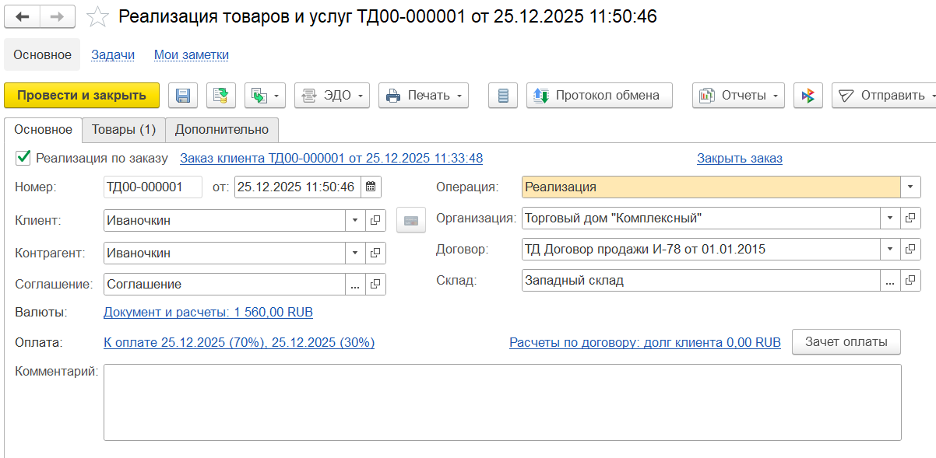
Task: Click the Провести и закрыть button
Action: [x=82, y=95]
